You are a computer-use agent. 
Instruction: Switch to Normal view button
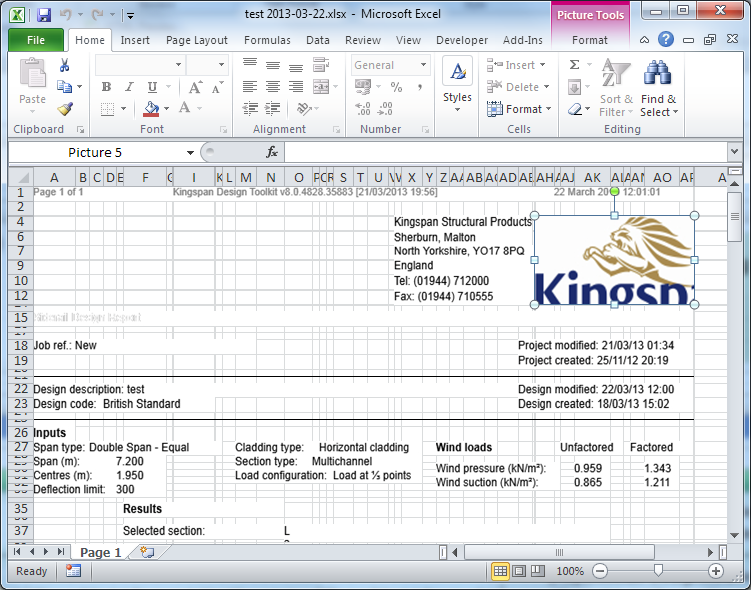click(500, 571)
